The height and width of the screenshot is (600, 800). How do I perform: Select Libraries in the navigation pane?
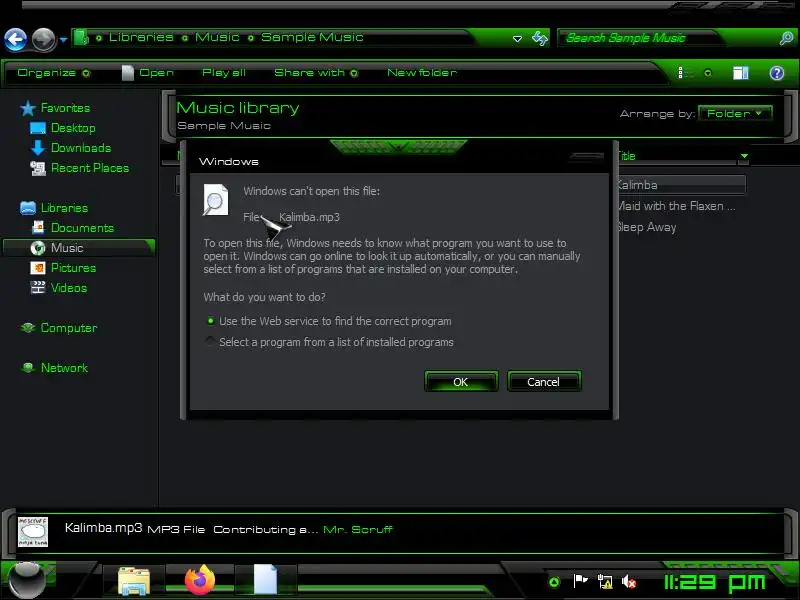64,208
